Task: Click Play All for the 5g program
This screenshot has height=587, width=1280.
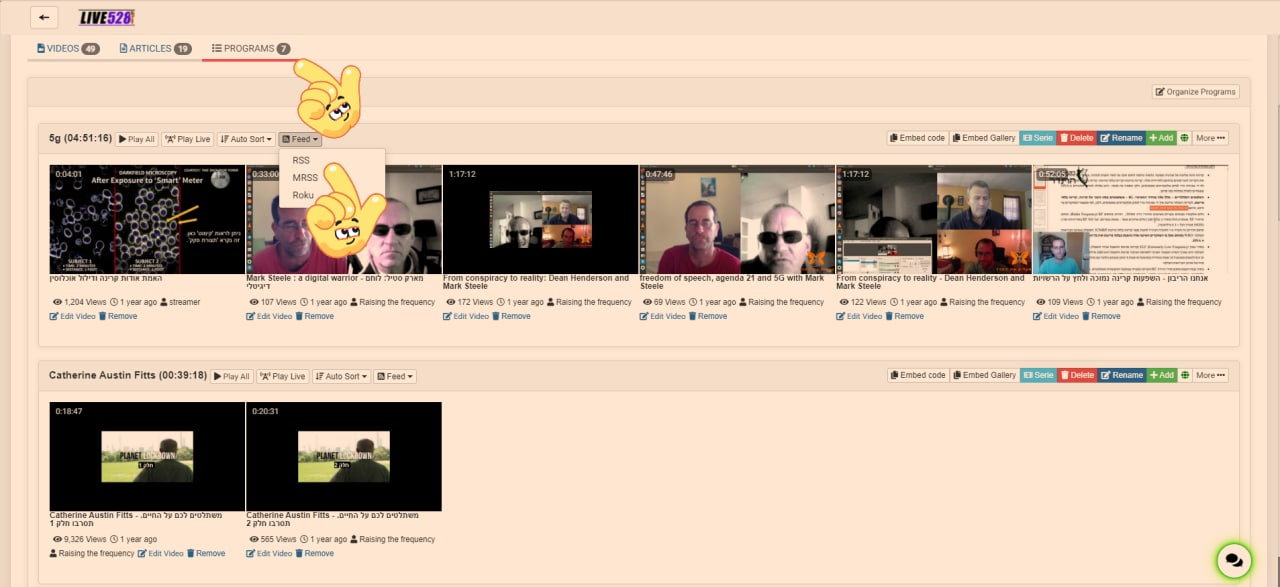Action: tap(136, 138)
